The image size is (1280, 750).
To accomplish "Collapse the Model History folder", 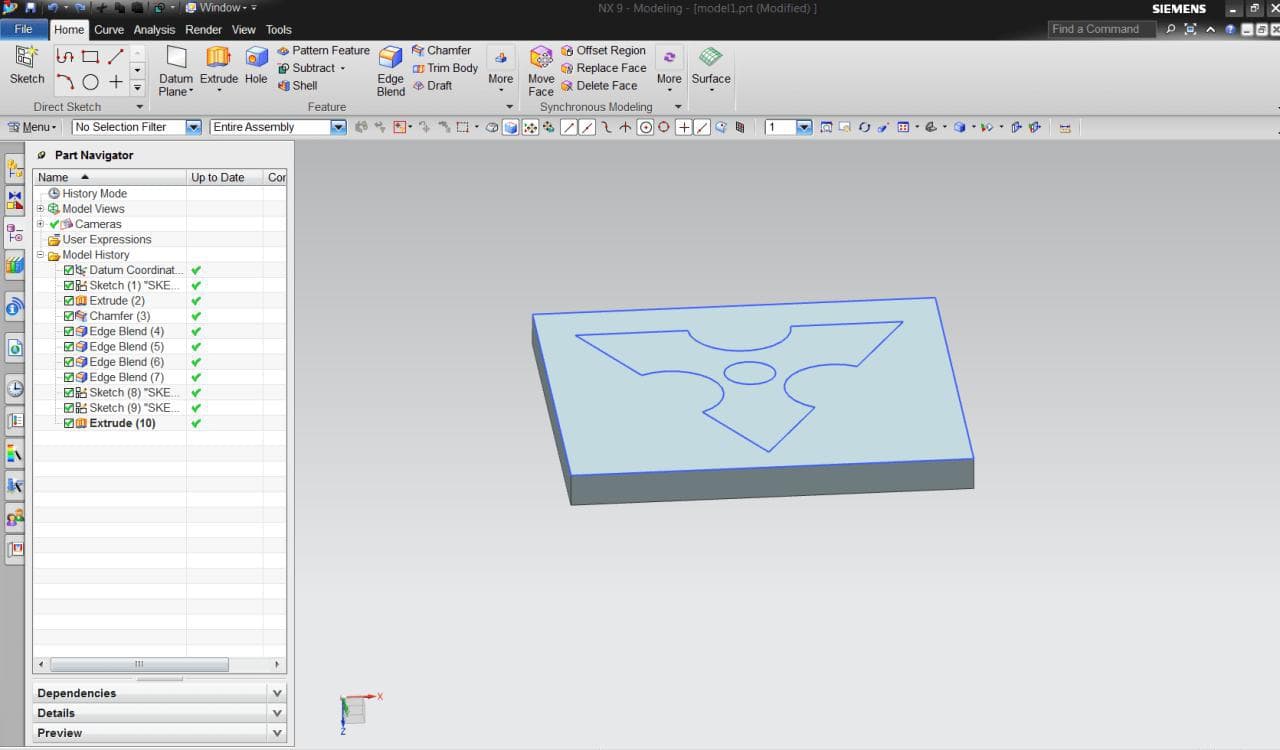I will coord(41,255).
